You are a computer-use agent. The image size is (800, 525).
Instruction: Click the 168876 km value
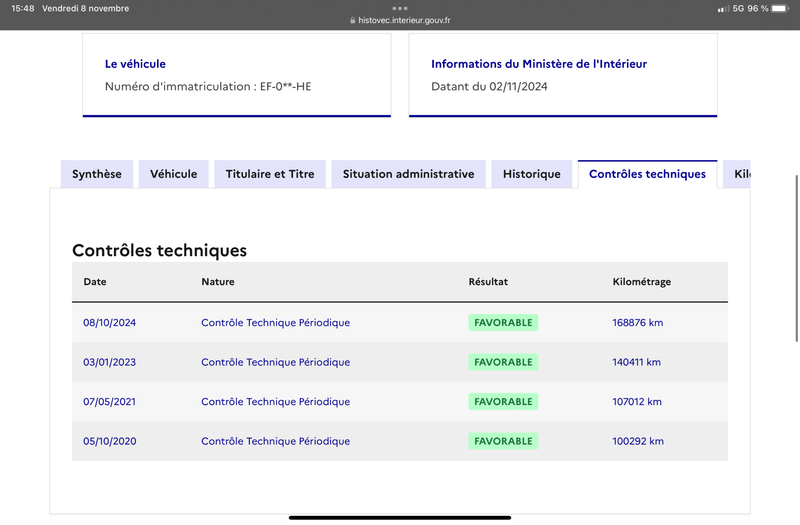(638, 322)
